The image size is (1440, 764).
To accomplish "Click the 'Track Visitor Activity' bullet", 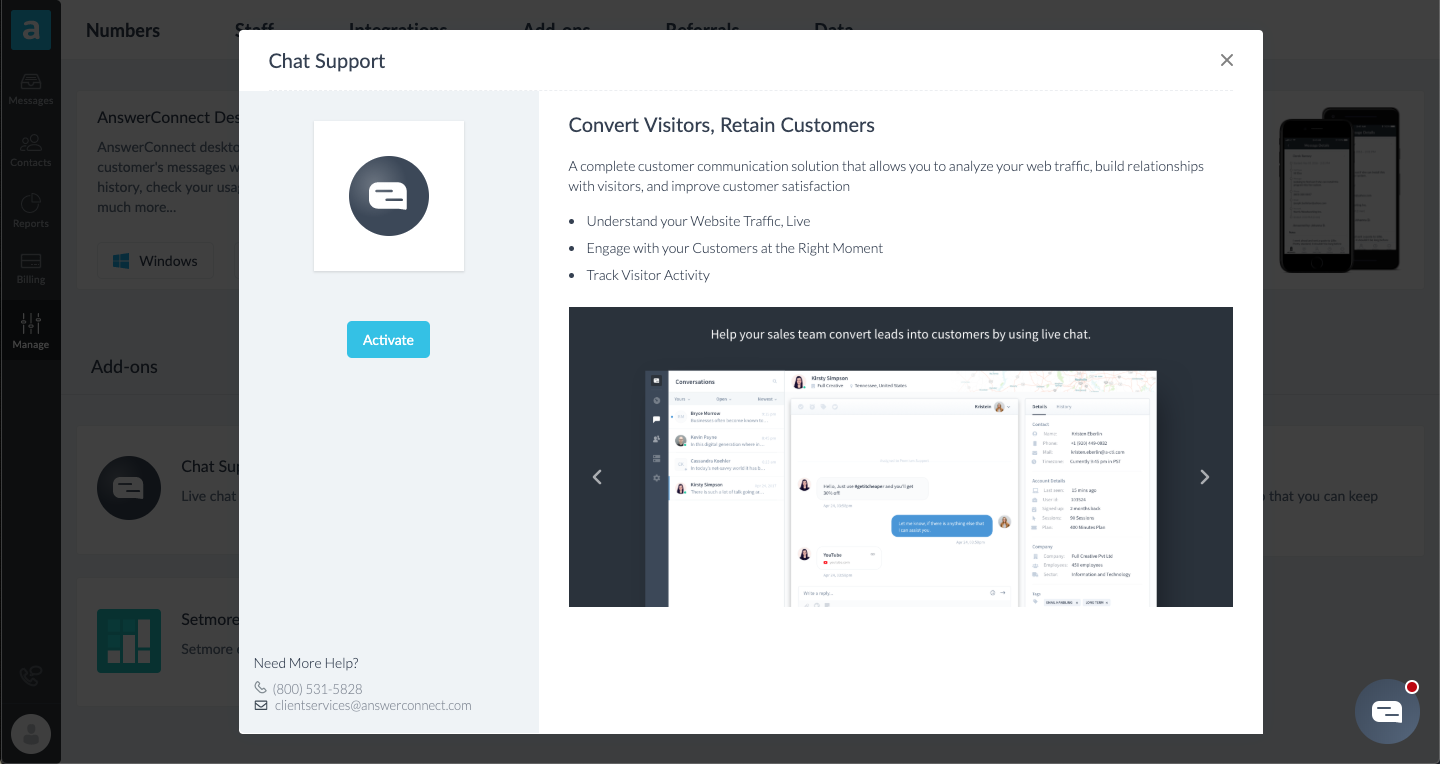I will (x=648, y=275).
